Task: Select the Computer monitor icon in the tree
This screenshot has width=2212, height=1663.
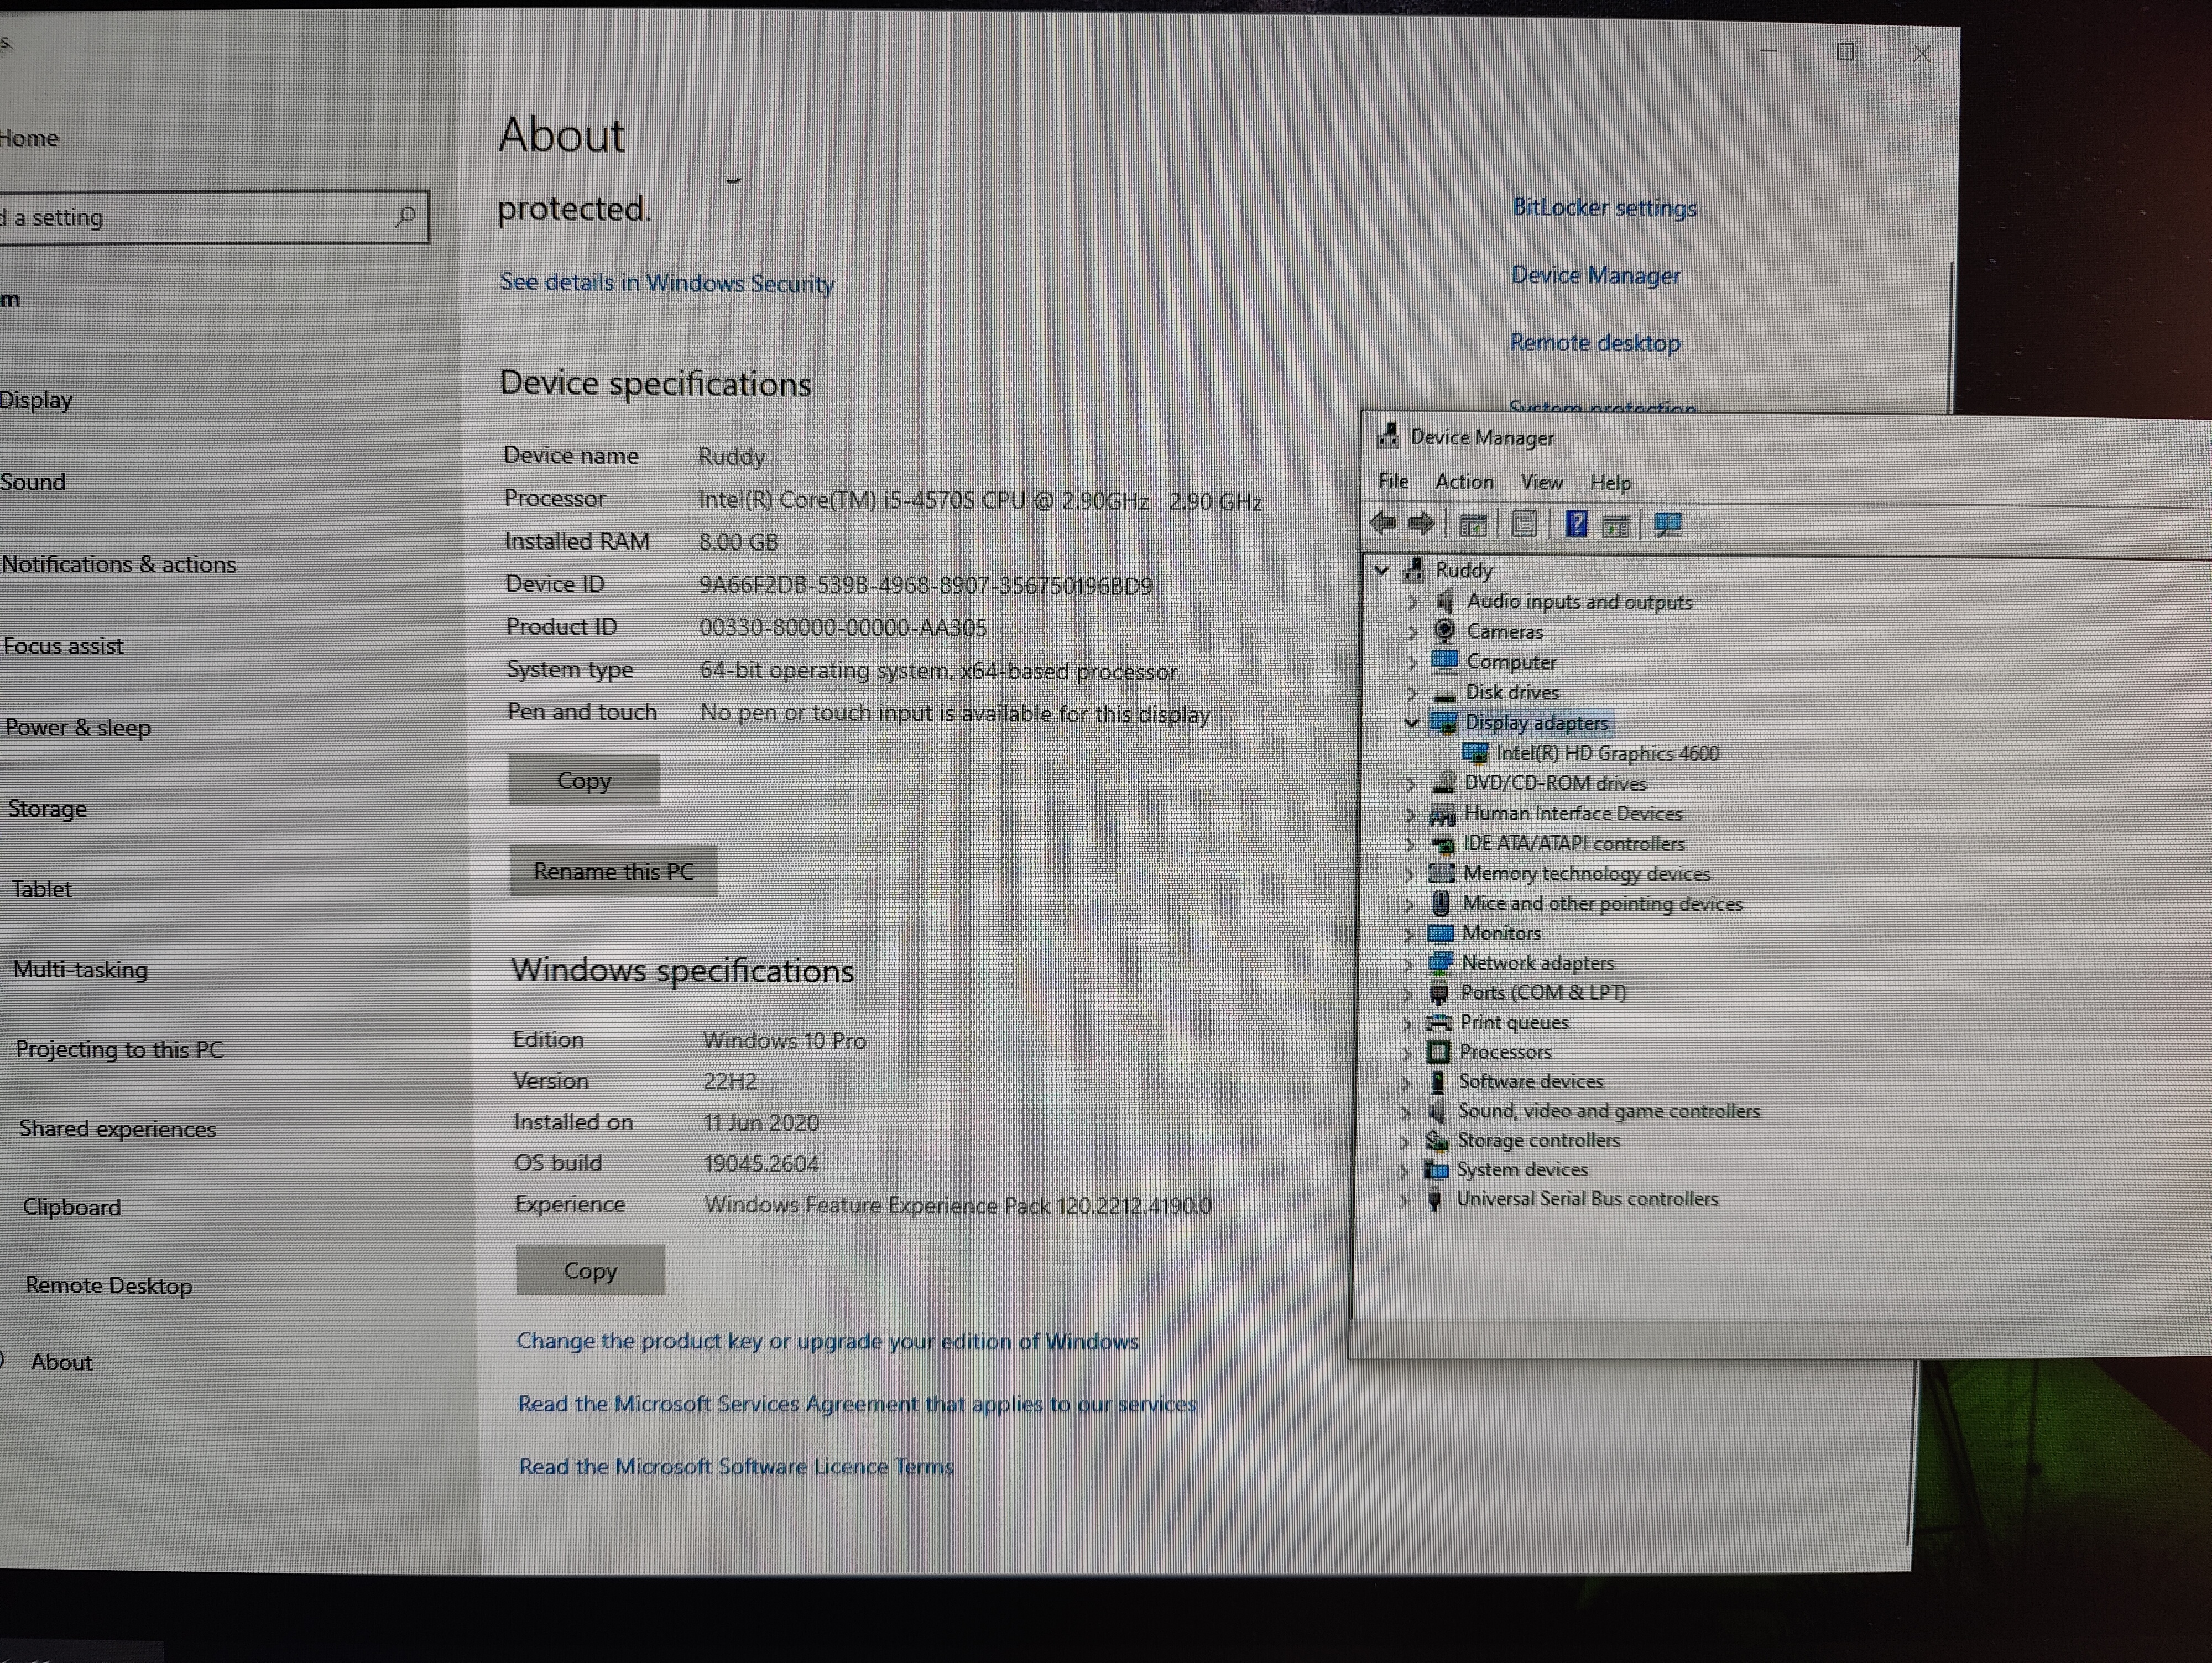Action: [x=1444, y=661]
